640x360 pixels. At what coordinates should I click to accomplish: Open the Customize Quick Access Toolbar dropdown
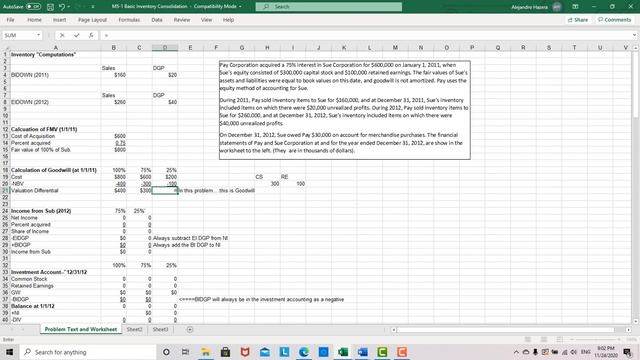pyautogui.click(x=93, y=7)
